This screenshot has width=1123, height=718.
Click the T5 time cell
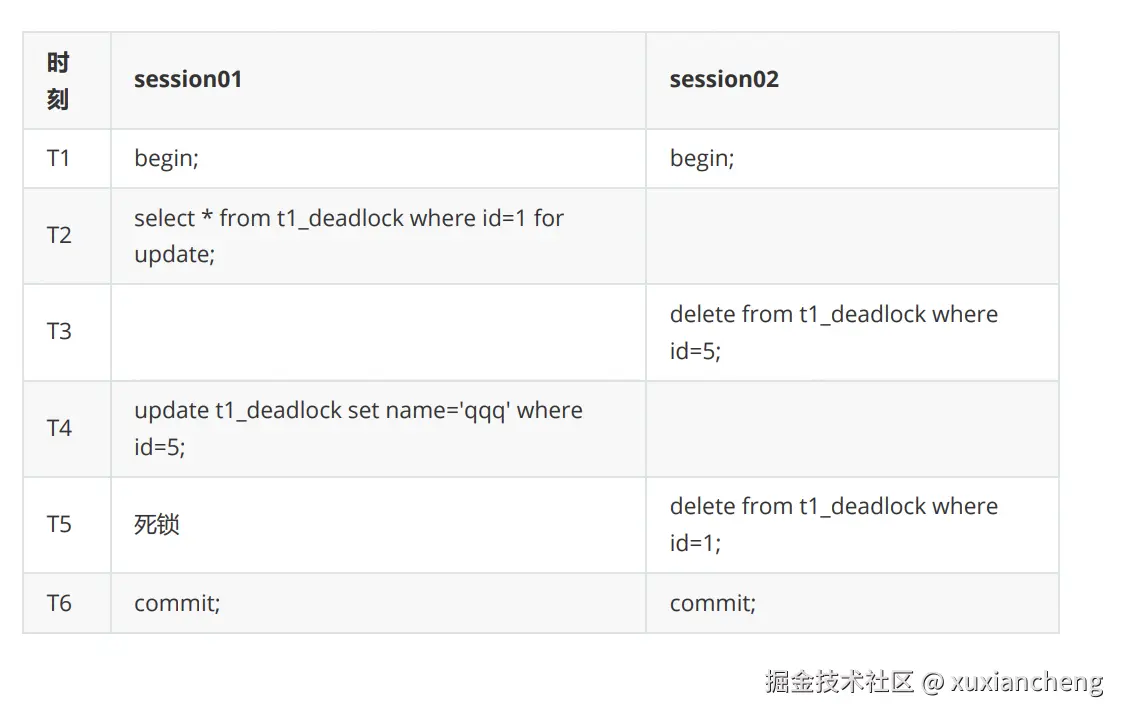click(59, 524)
